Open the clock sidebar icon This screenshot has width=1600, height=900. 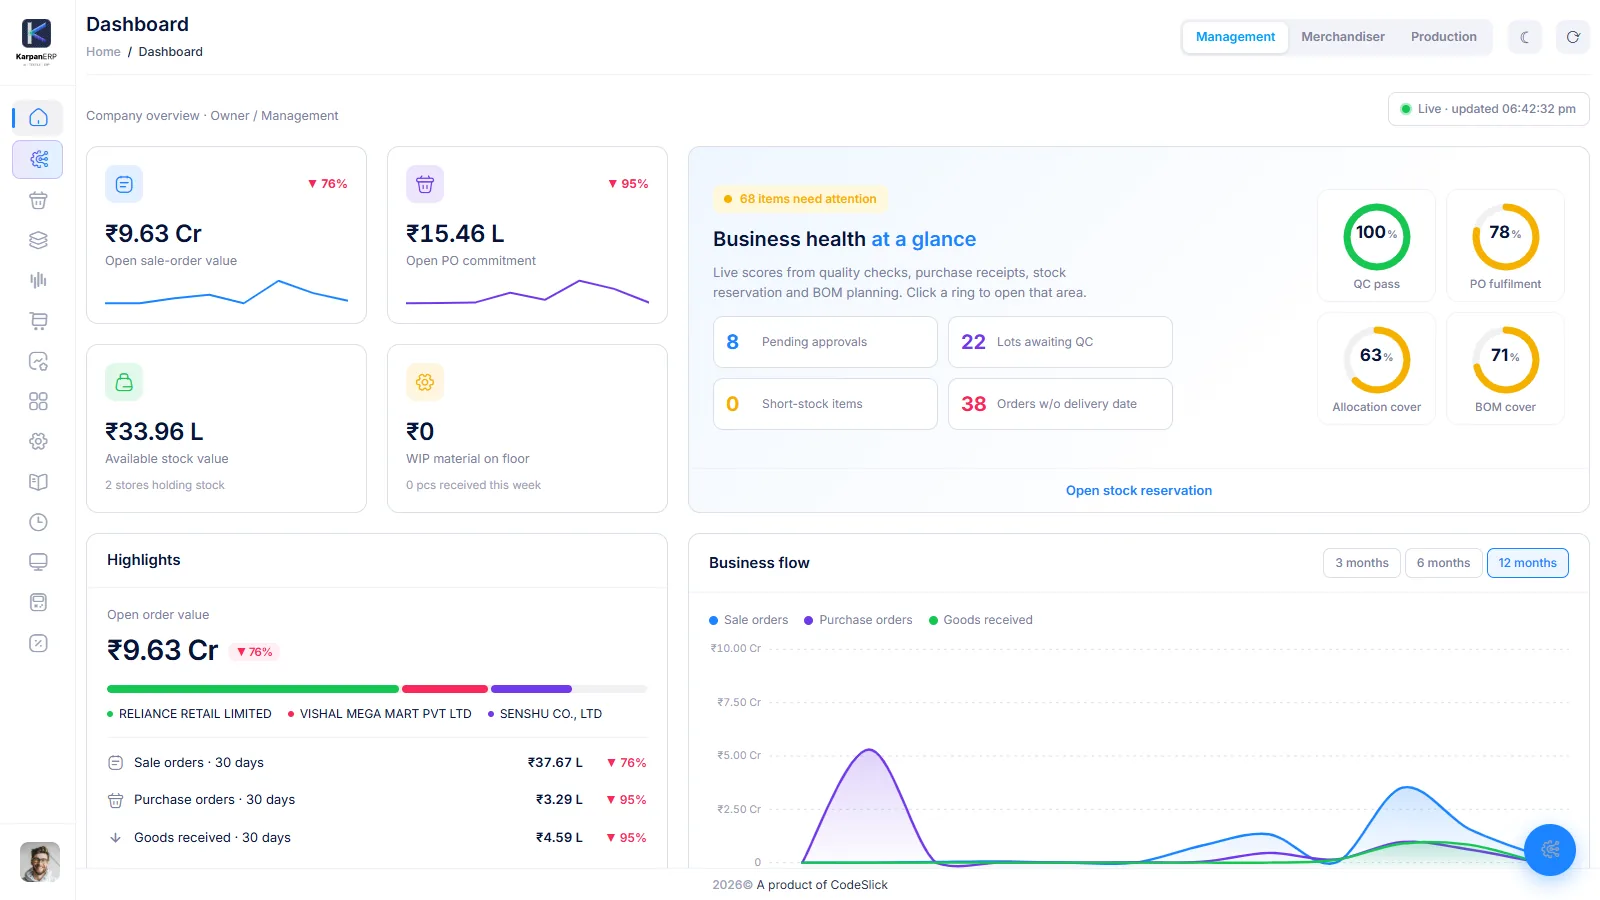38,522
